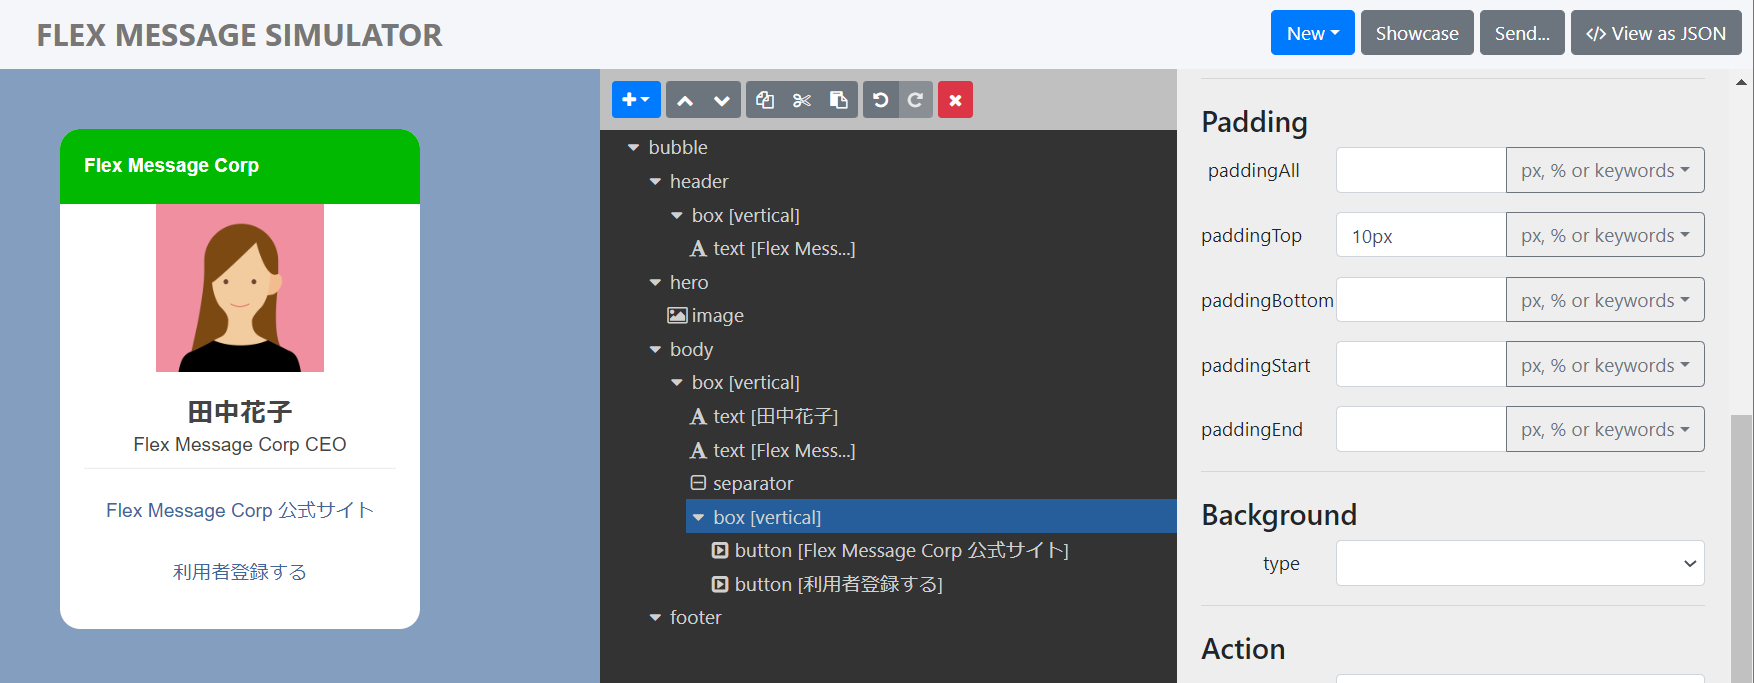1754x683 pixels.
Task: Collapse the footer node arrow
Action: click(x=655, y=618)
